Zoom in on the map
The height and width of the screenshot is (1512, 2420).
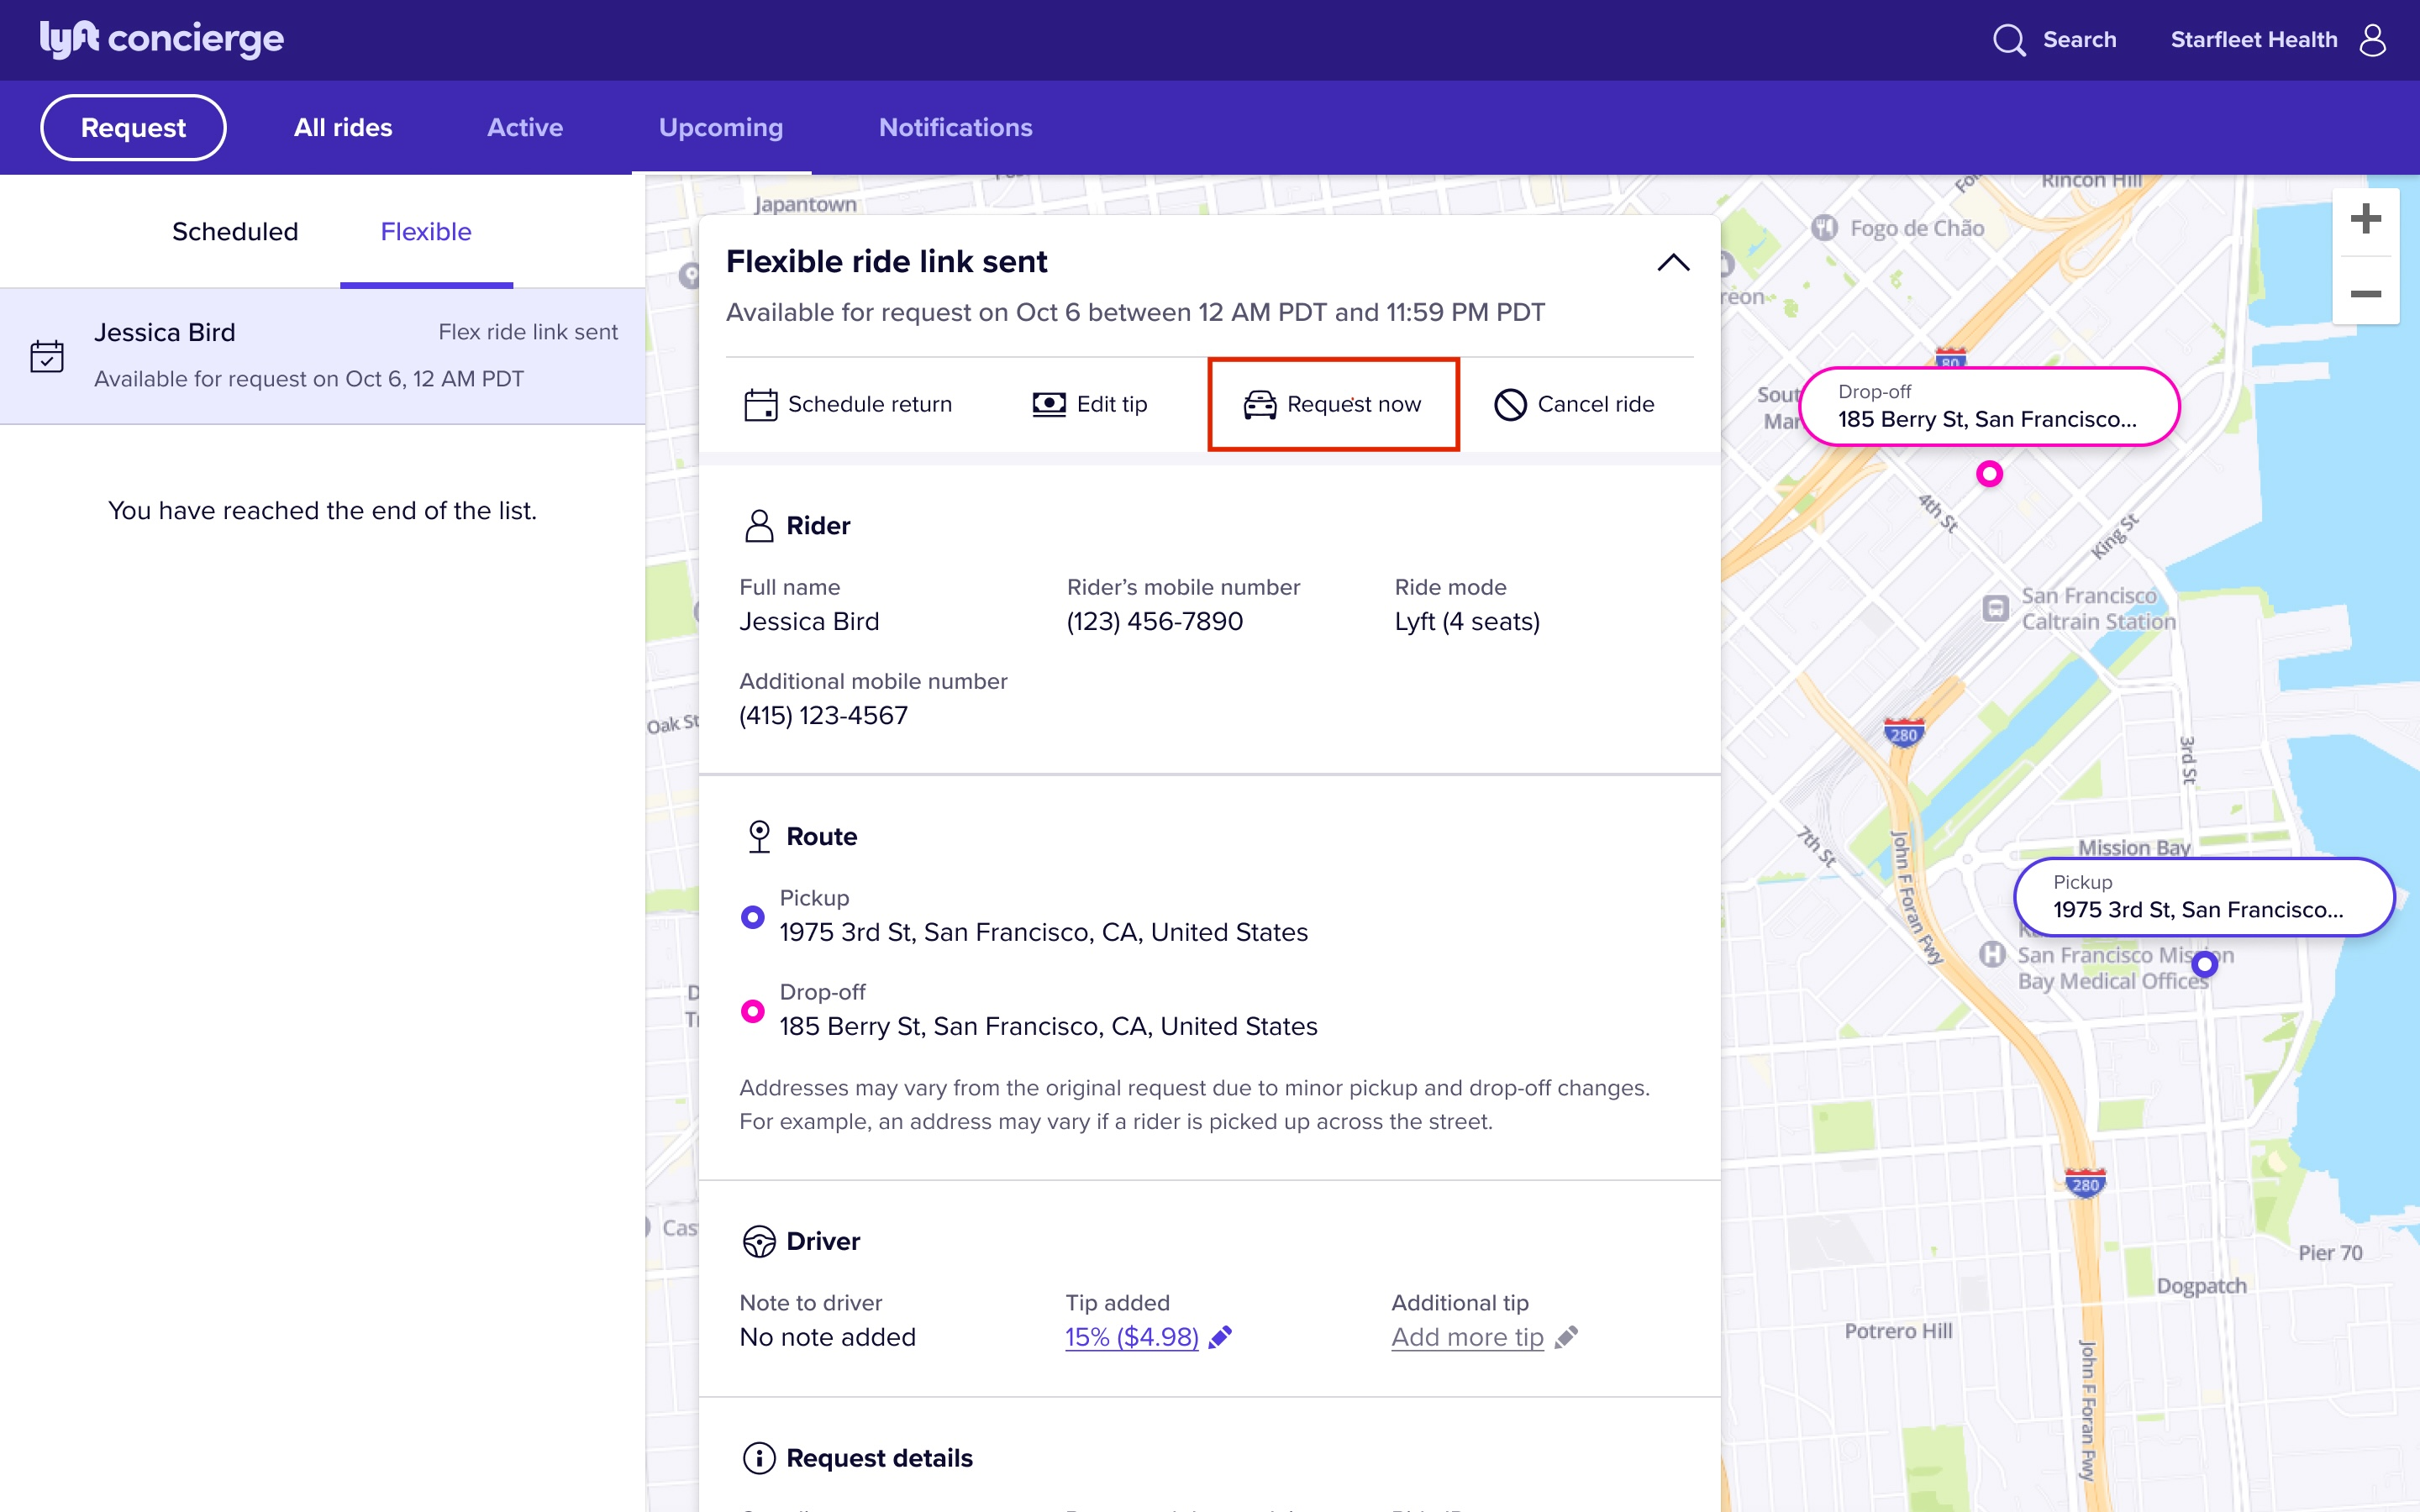tap(2365, 219)
